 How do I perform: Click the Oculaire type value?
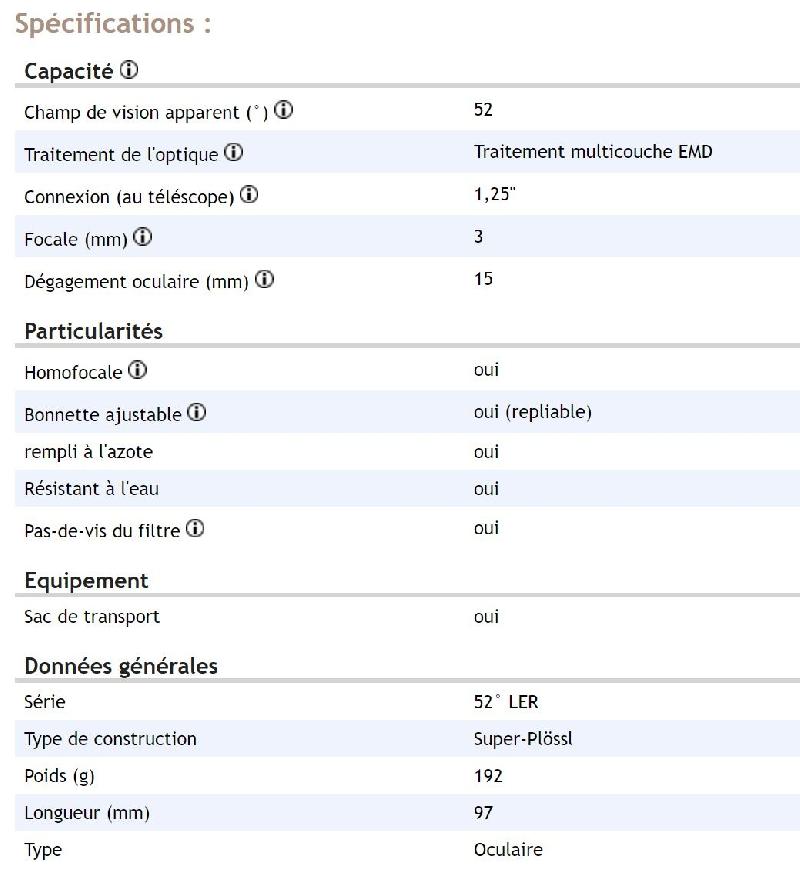pos(508,850)
